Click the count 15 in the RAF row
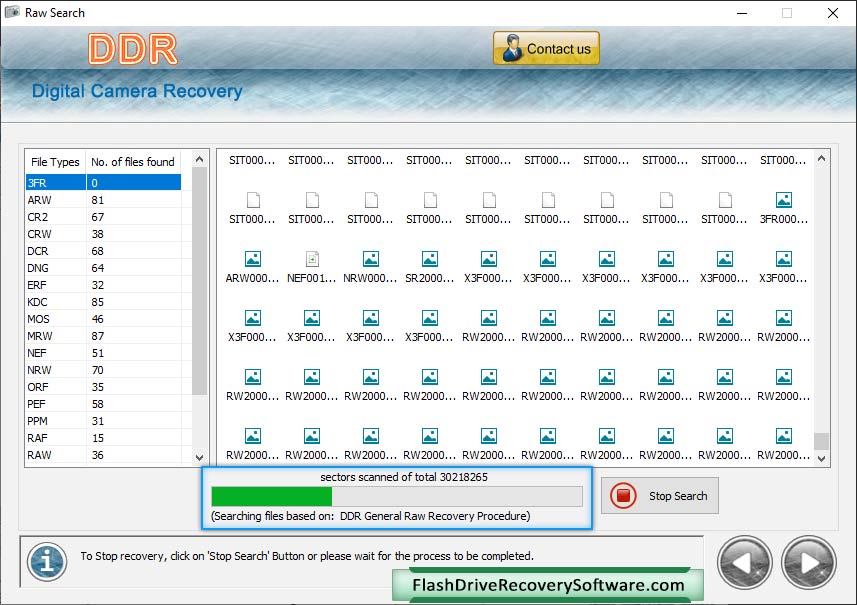 pos(98,438)
